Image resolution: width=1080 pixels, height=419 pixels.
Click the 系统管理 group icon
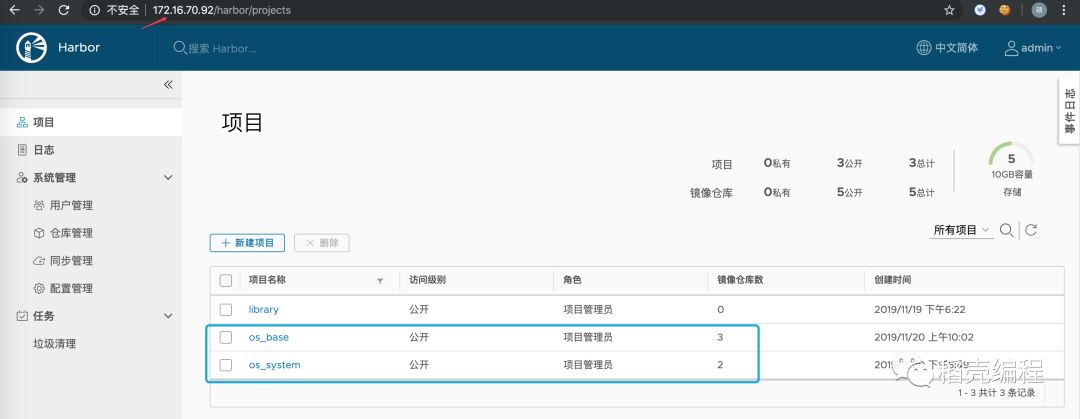pyautogui.click(x=22, y=177)
